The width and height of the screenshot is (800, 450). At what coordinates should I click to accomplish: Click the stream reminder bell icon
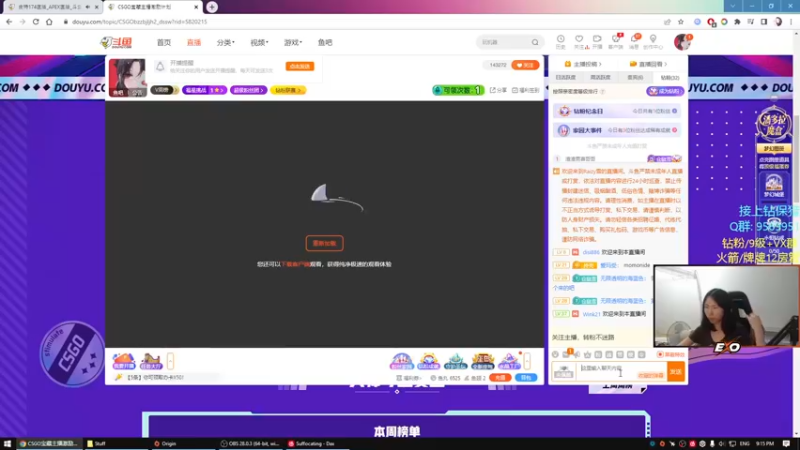pyautogui.click(x=160, y=66)
